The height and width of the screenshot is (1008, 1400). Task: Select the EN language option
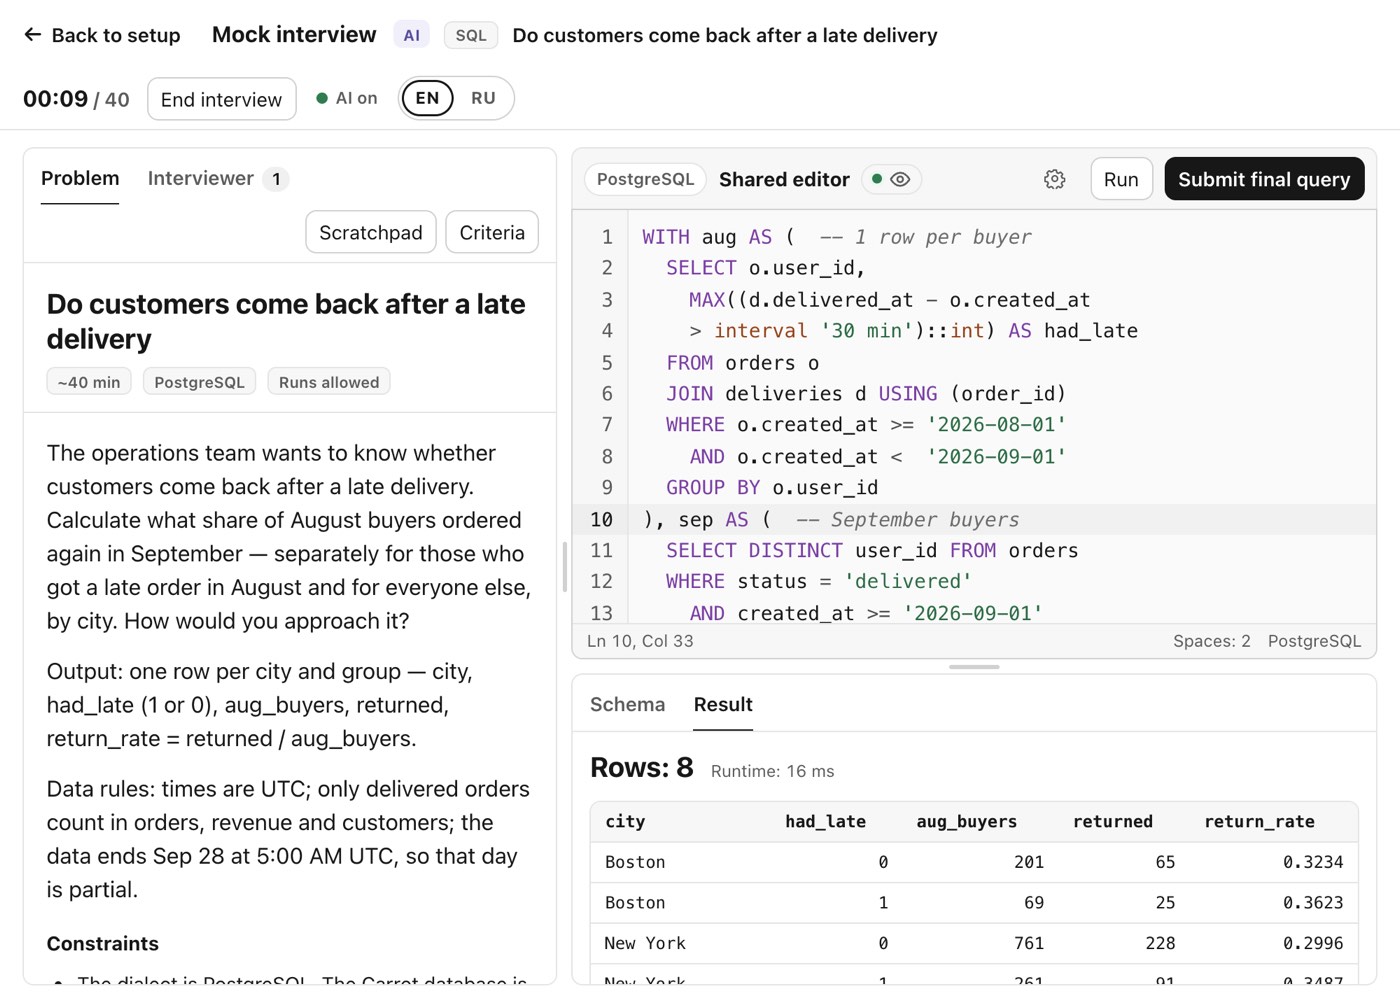[x=427, y=98]
